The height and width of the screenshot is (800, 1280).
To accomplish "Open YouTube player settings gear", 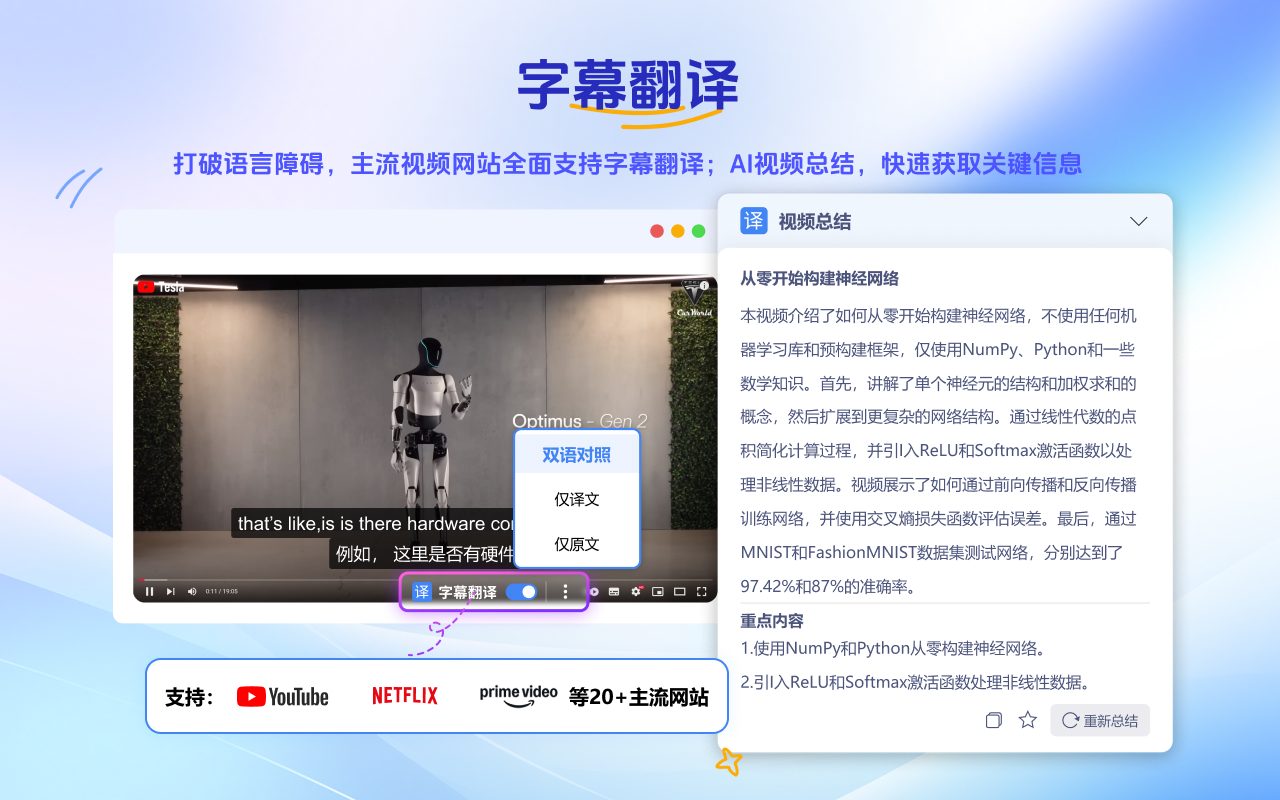I will coord(635,591).
